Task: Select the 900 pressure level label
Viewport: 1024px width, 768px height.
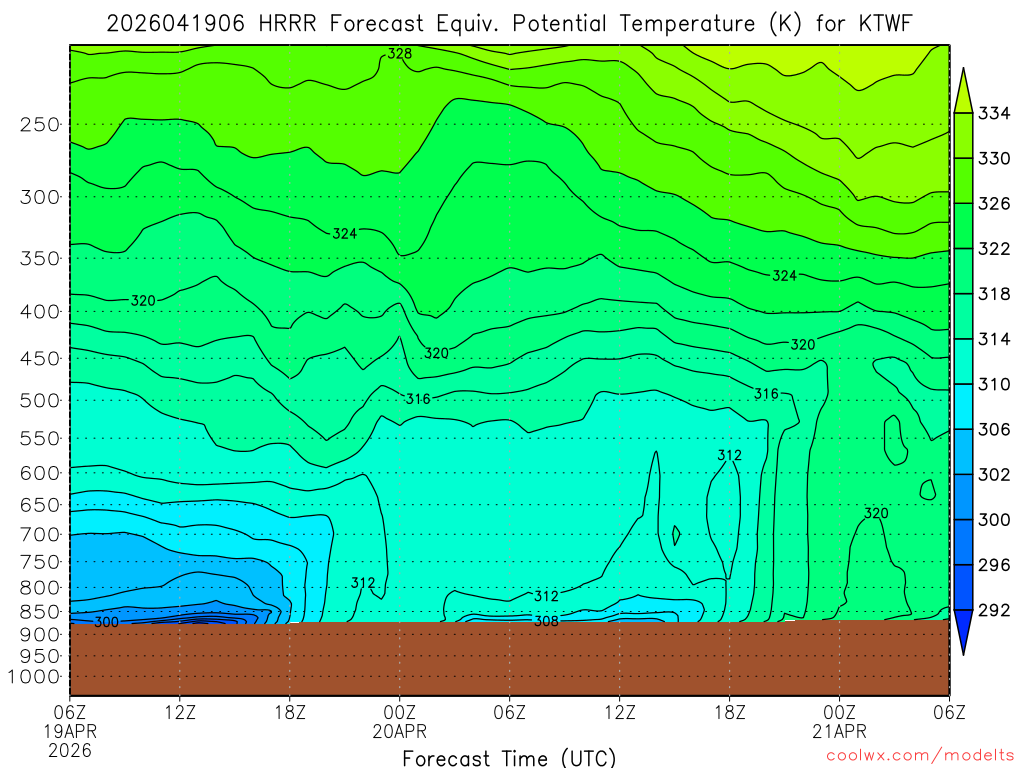Action: click(40, 635)
